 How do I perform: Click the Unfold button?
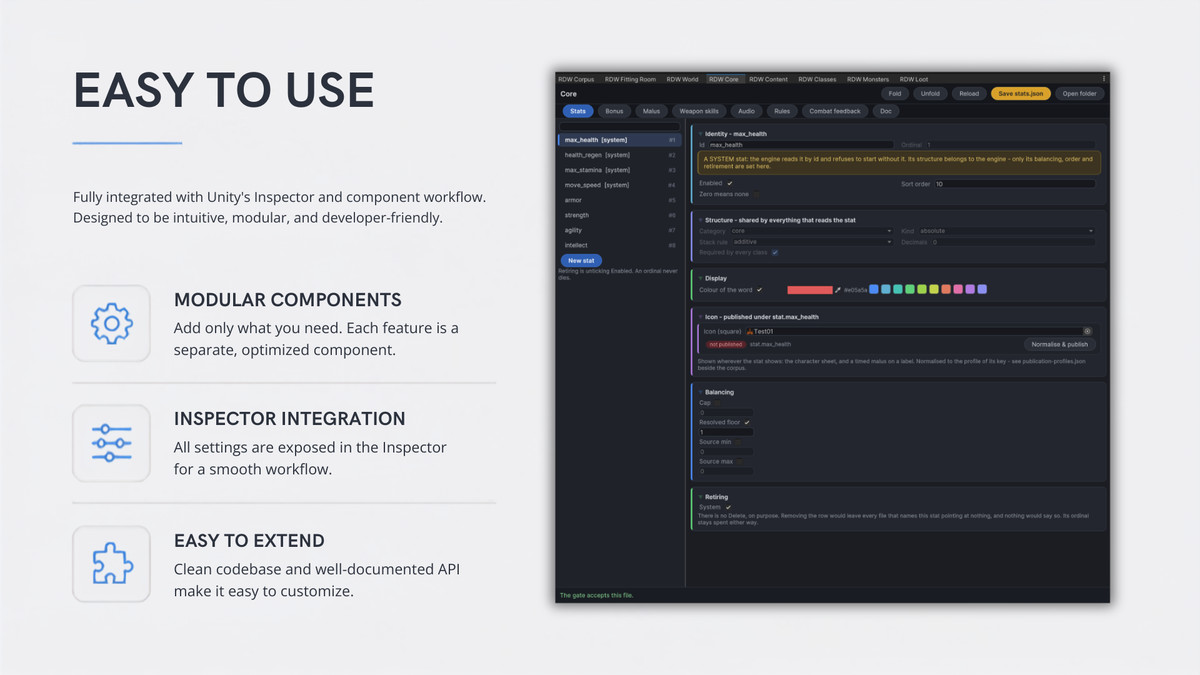(x=930, y=94)
